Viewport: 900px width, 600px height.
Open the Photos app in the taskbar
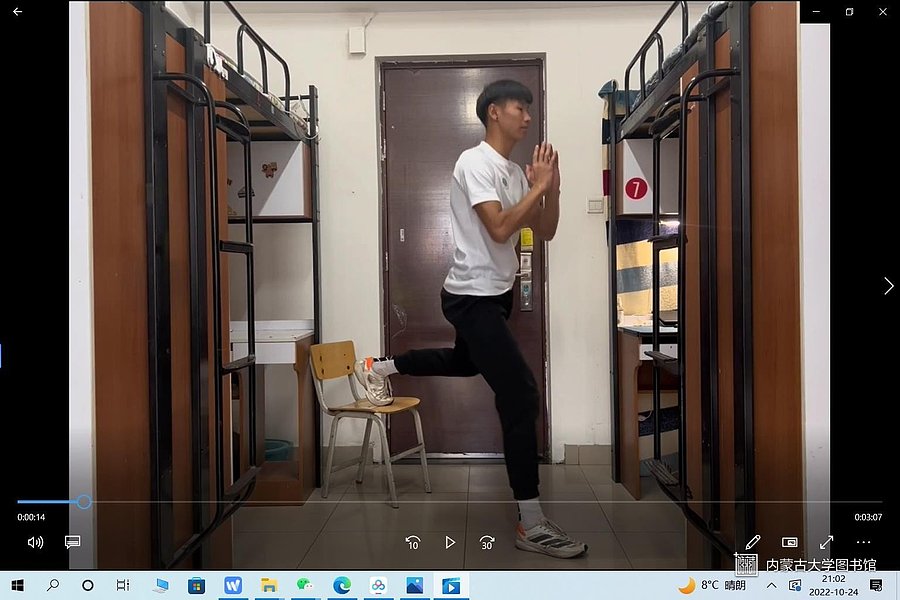pyautogui.click(x=414, y=585)
